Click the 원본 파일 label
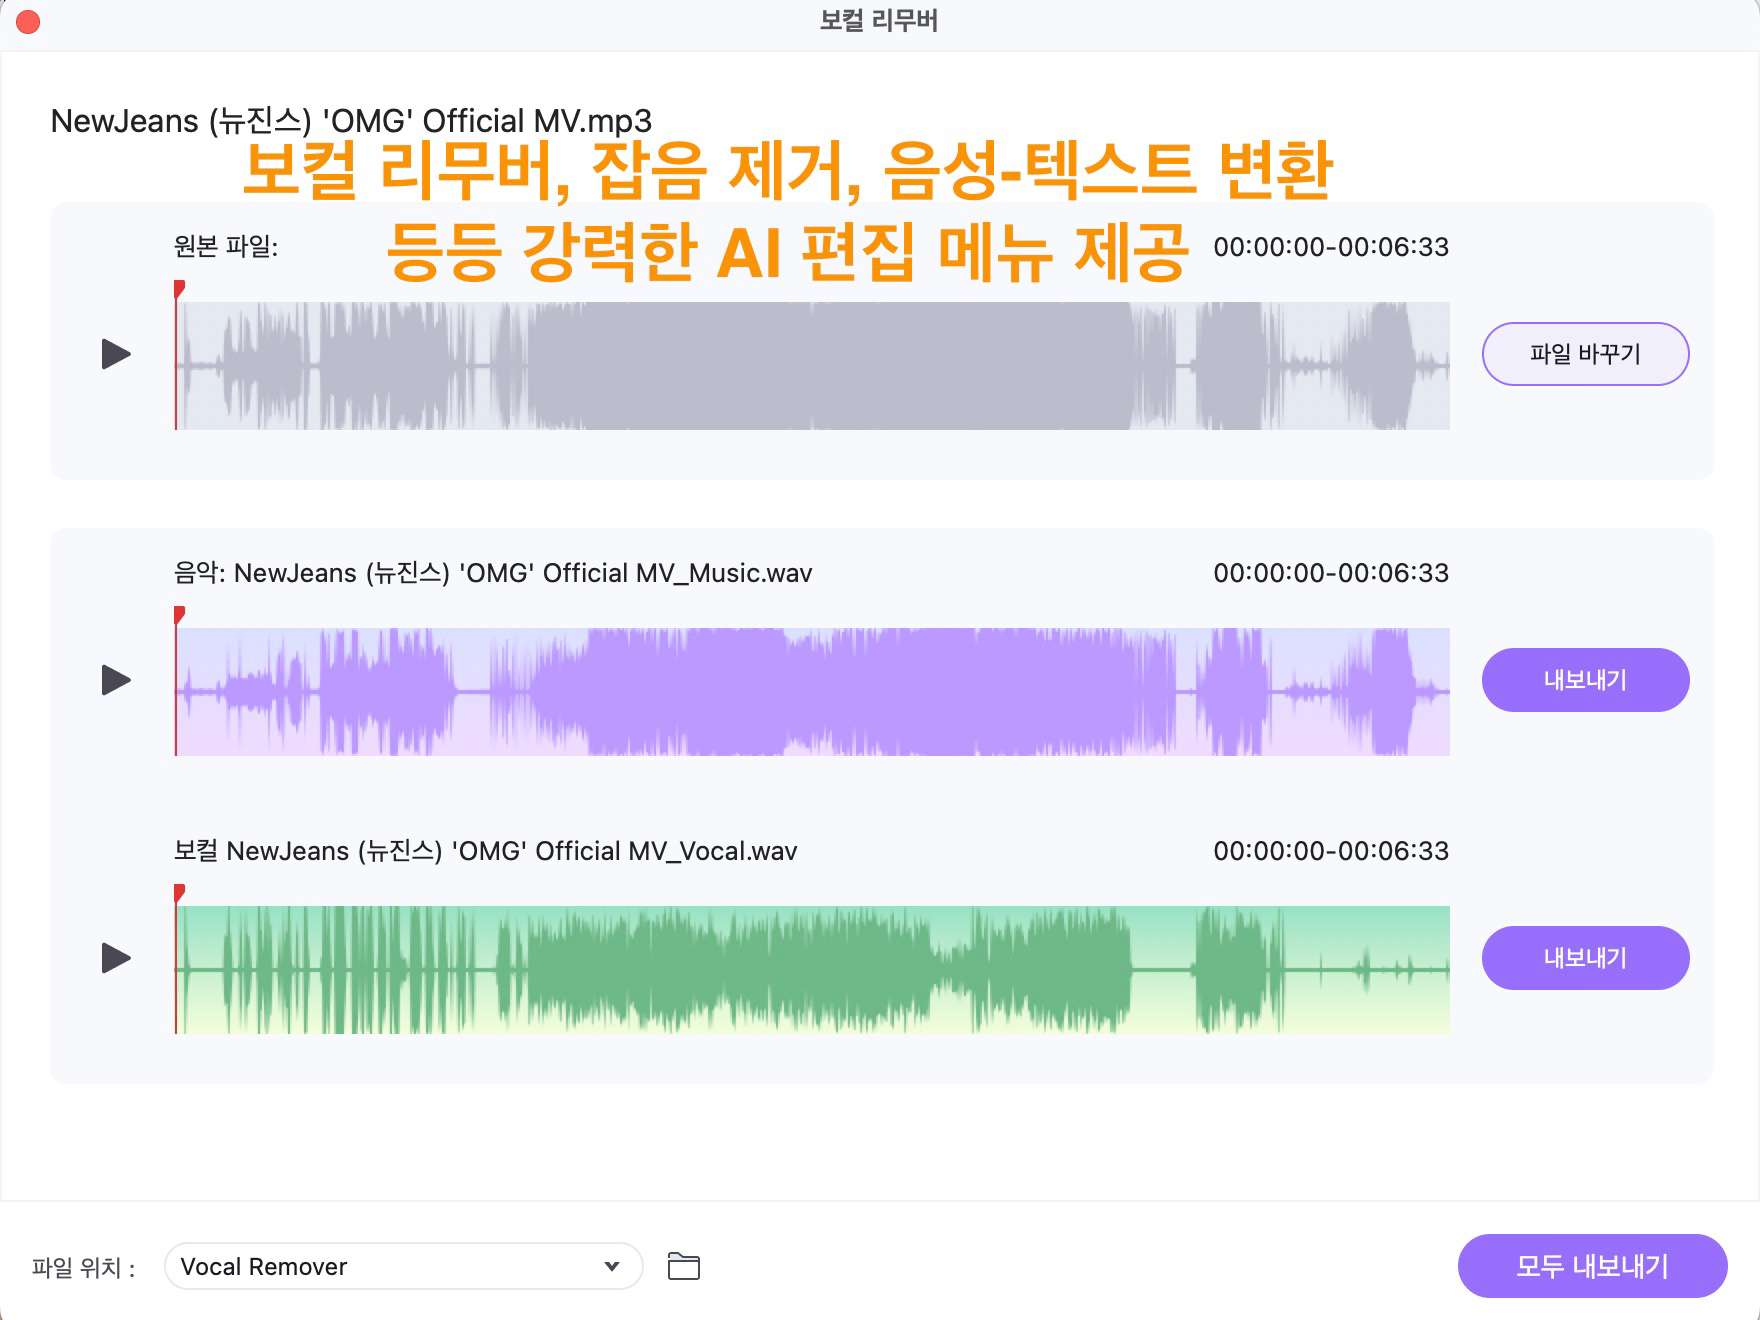The height and width of the screenshot is (1320, 1760). tap(226, 246)
